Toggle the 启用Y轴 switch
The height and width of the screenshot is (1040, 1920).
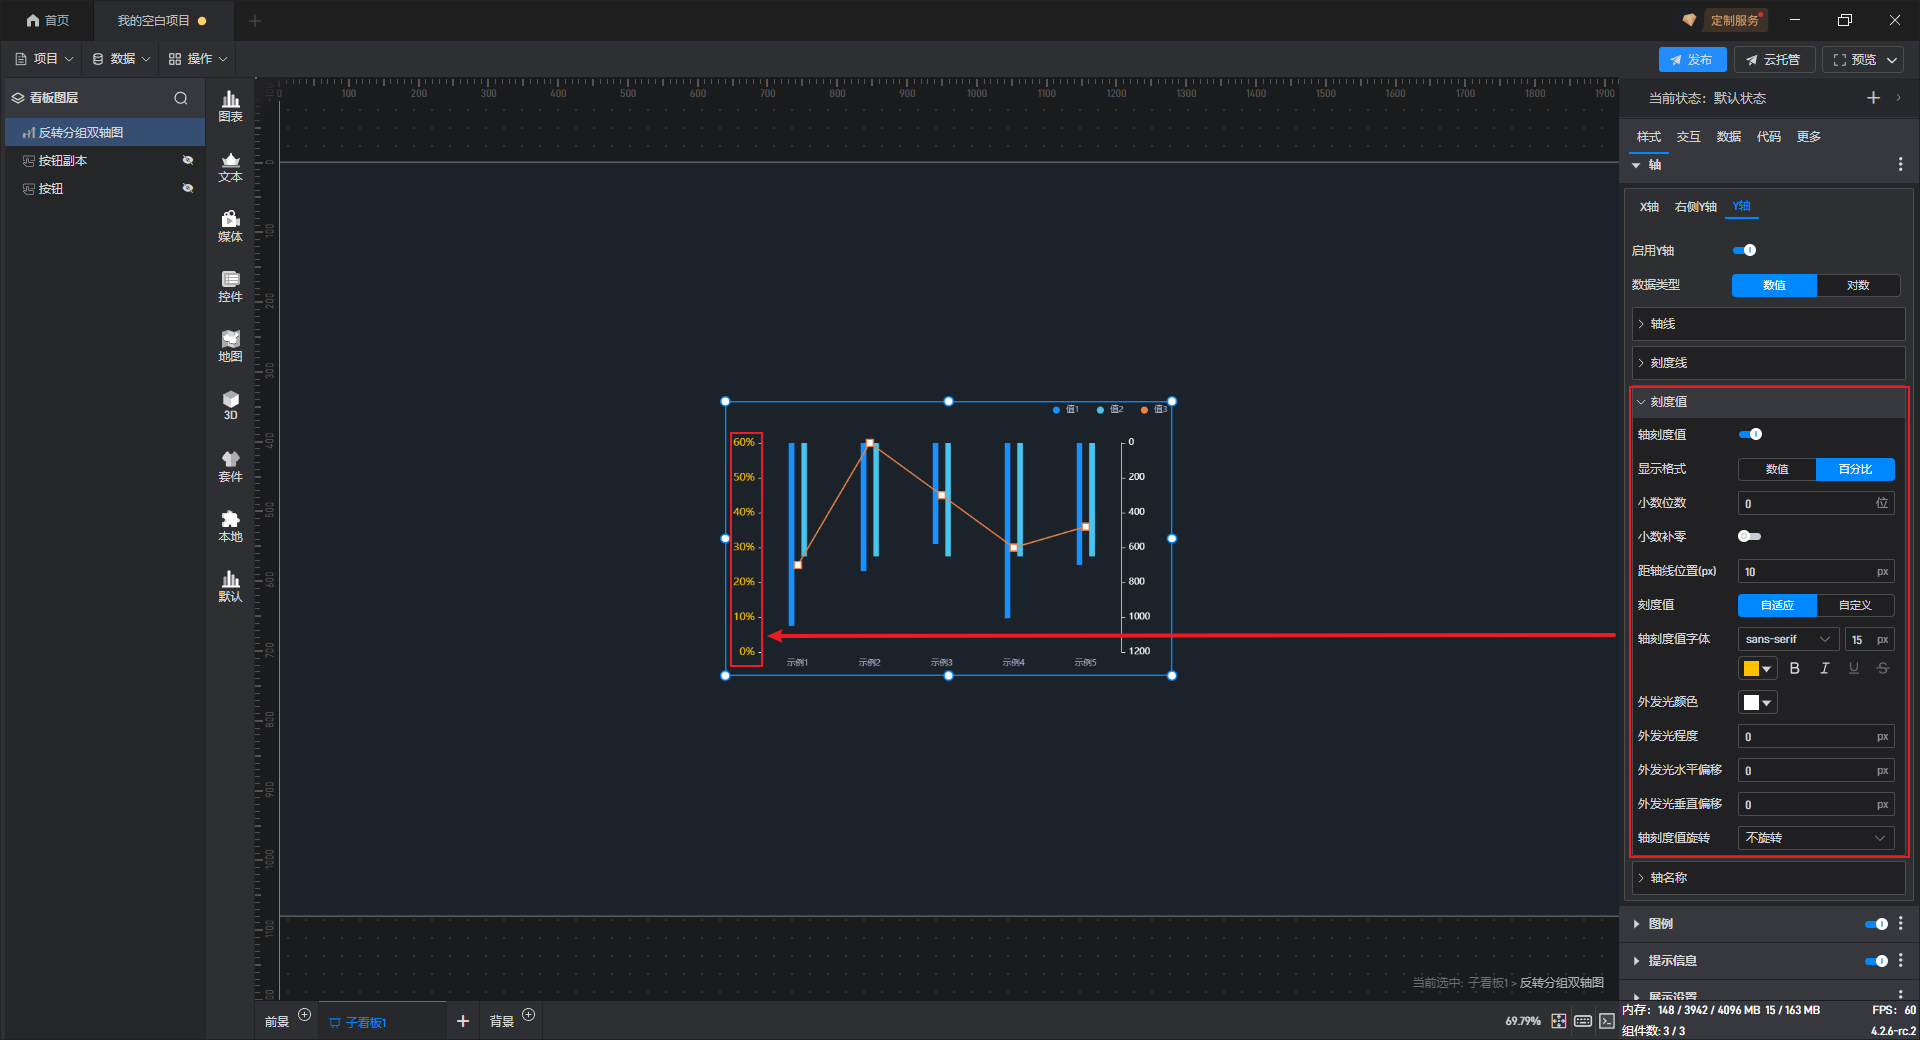pos(1745,250)
